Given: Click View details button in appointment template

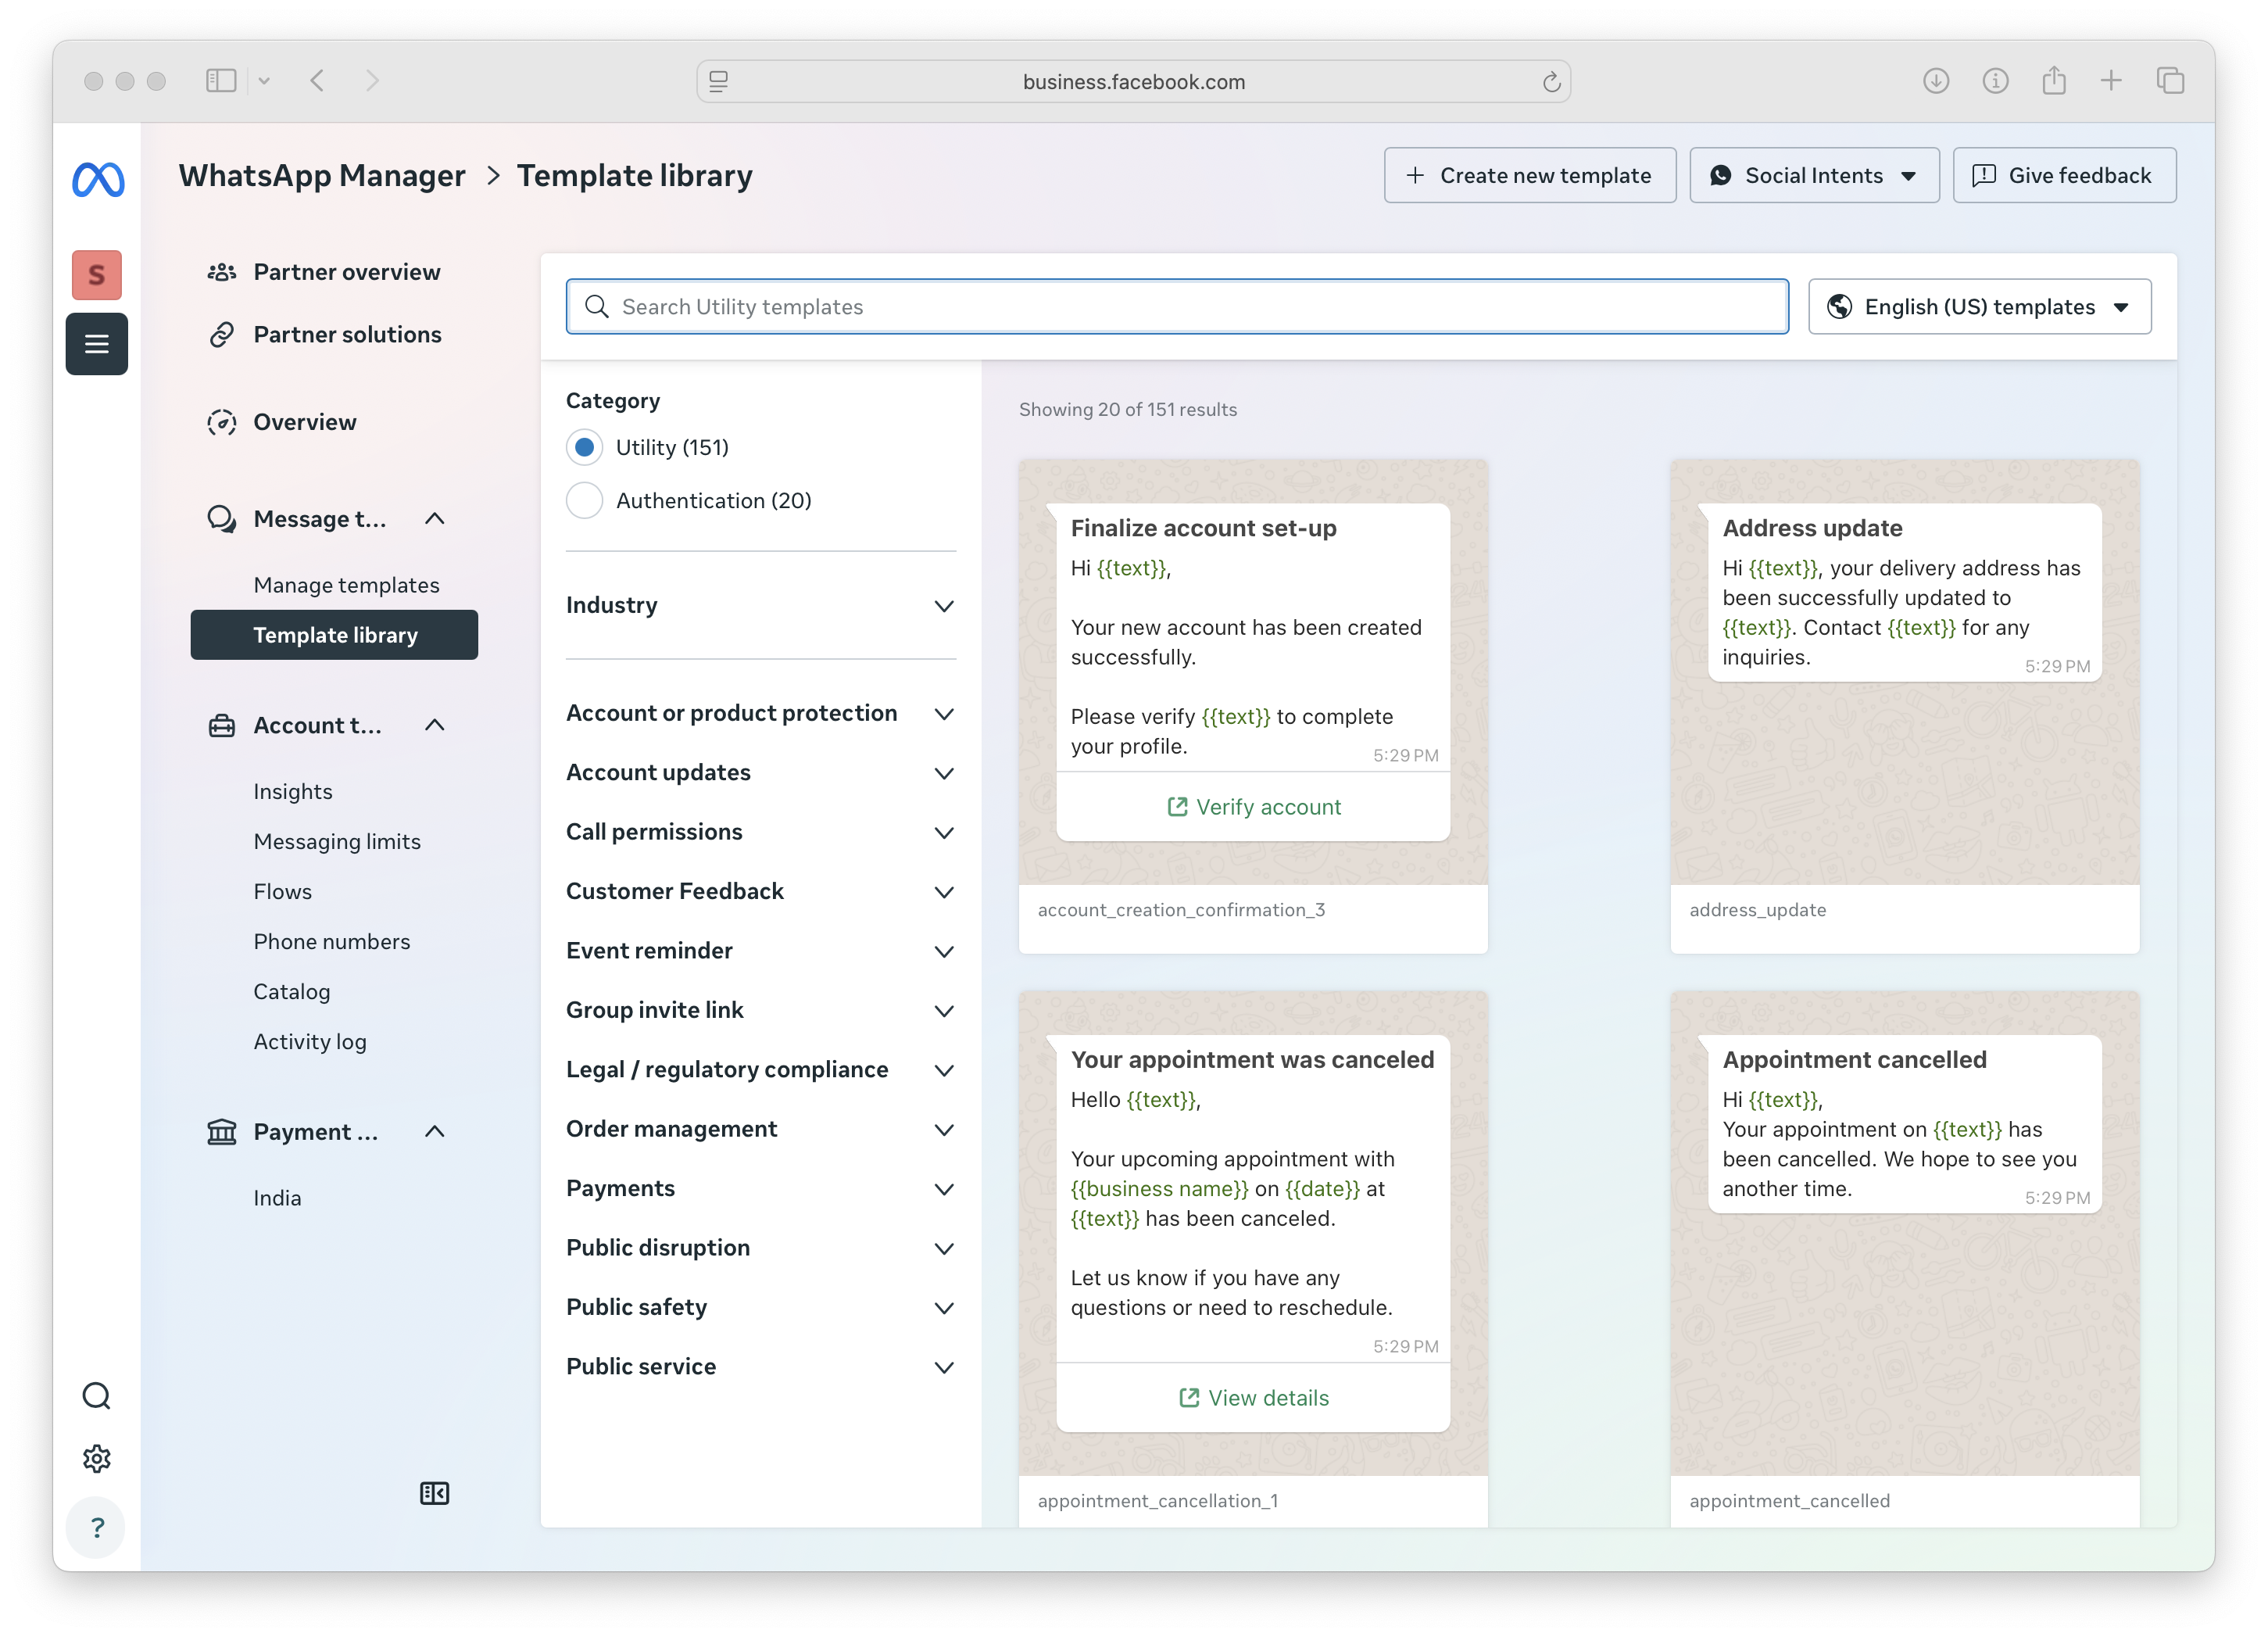Looking at the screenshot, I should tap(1253, 1398).
